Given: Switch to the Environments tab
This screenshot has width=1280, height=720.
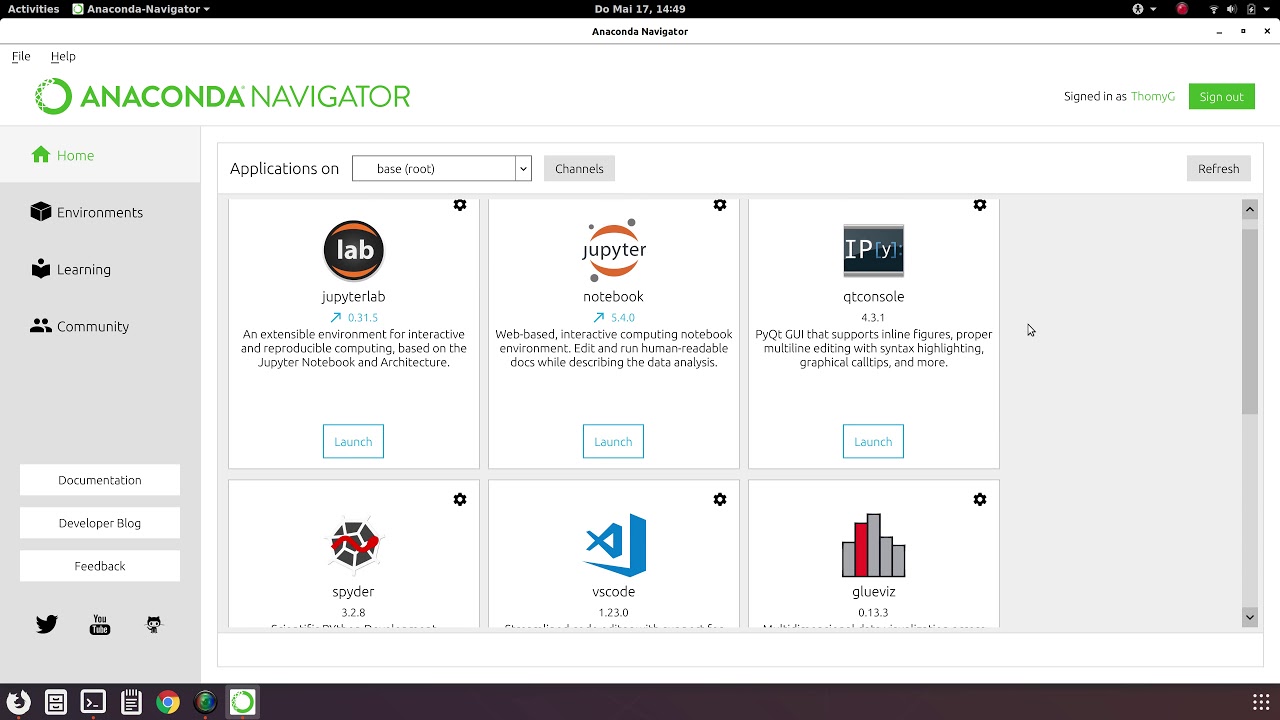Looking at the screenshot, I should pyautogui.click(x=100, y=212).
